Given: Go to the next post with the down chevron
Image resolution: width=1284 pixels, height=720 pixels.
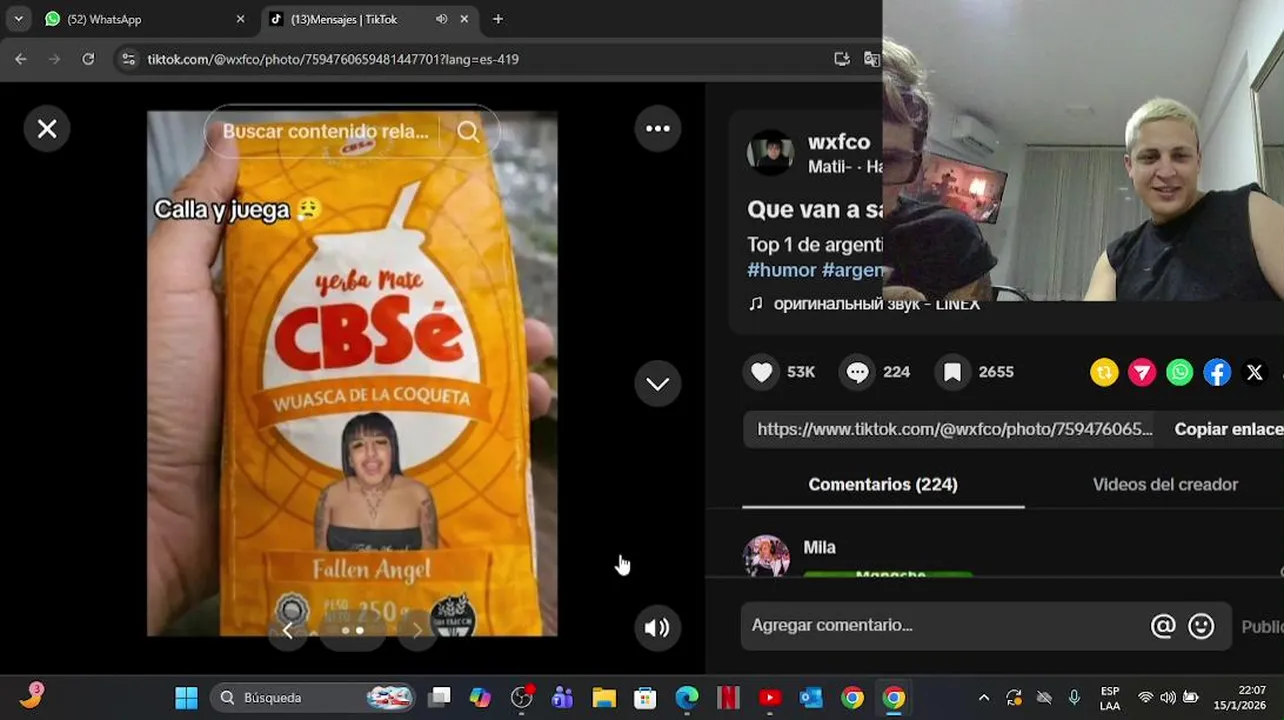Looking at the screenshot, I should tap(658, 384).
